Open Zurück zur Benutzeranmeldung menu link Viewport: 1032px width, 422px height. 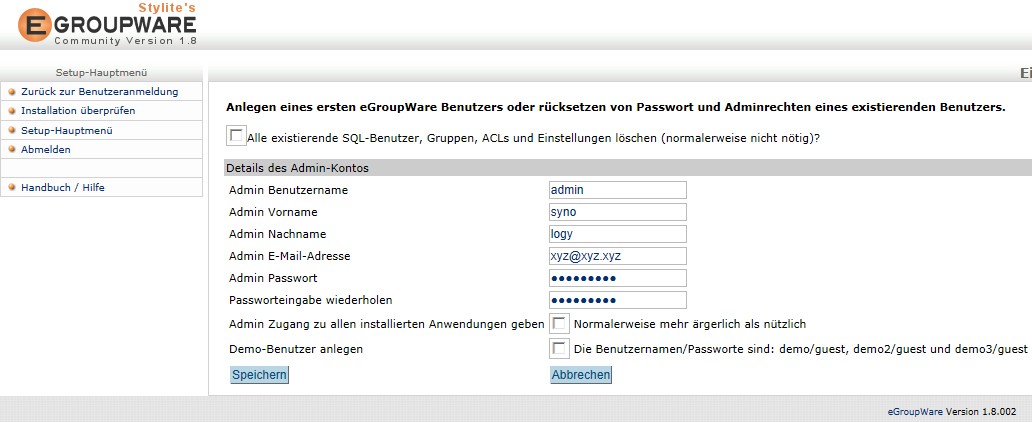pos(99,92)
